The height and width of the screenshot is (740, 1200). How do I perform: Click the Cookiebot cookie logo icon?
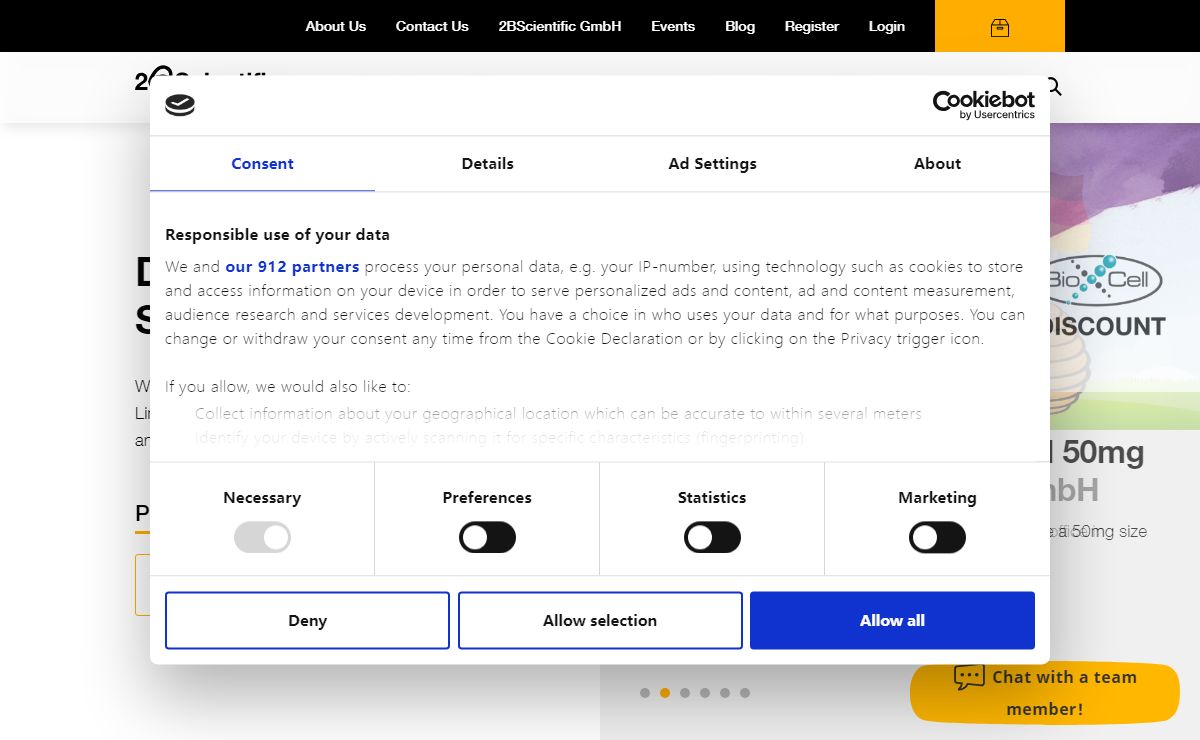pos(180,105)
